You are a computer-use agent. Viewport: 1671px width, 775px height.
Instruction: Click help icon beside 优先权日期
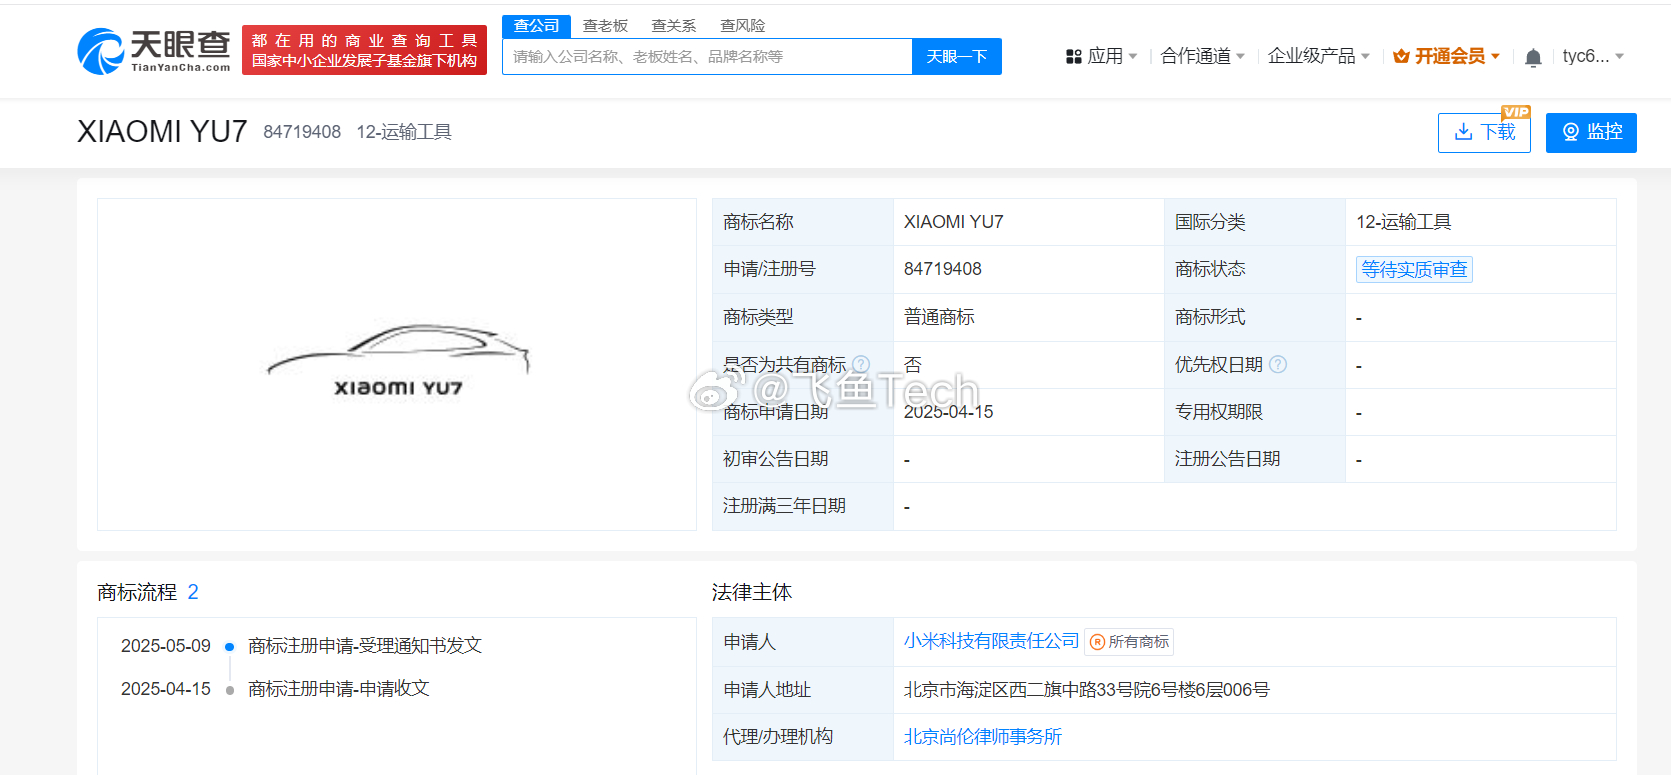point(1278,364)
